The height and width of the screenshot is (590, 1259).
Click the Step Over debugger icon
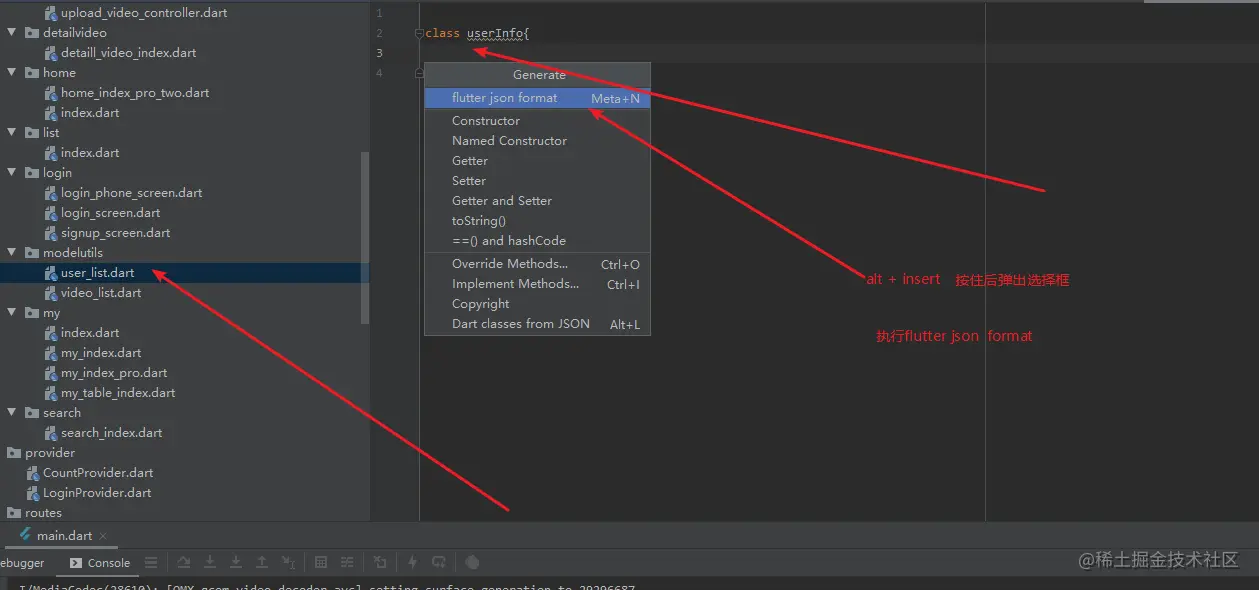point(184,563)
